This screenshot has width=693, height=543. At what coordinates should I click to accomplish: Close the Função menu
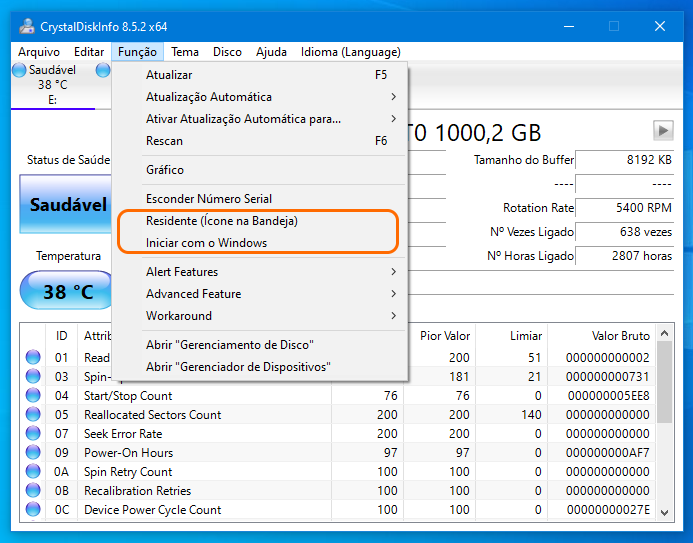click(x=137, y=52)
